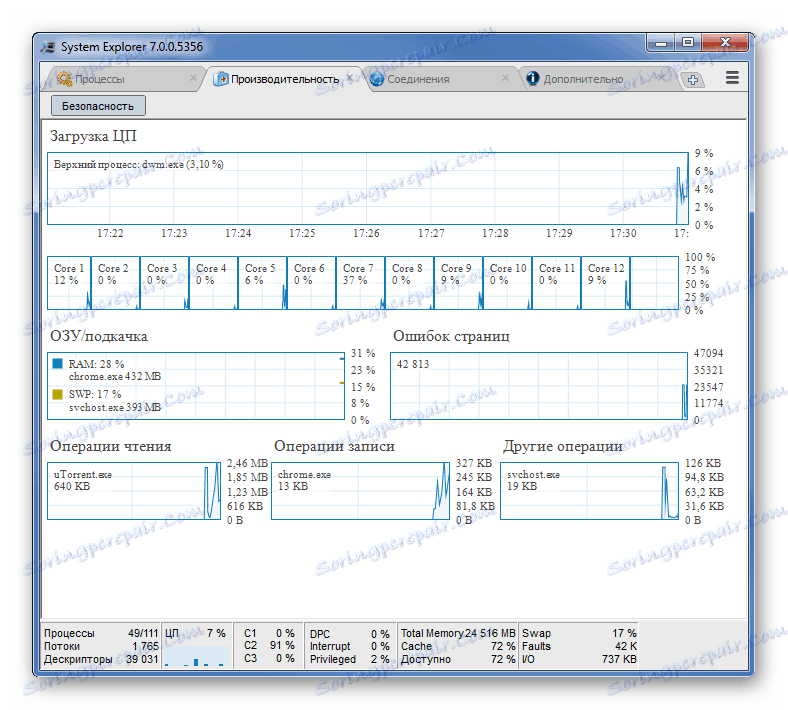Click the CPU load history graph
The width and height of the screenshot is (788, 710).
368,188
